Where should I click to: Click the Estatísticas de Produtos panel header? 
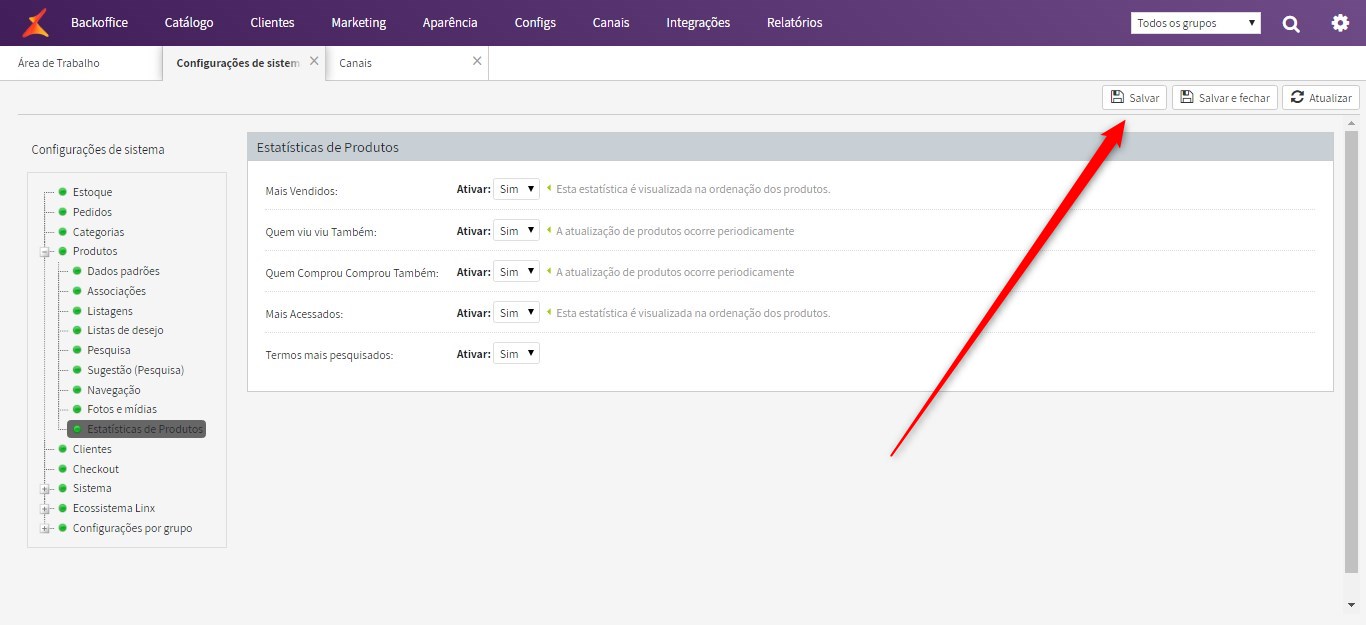pyautogui.click(x=790, y=147)
